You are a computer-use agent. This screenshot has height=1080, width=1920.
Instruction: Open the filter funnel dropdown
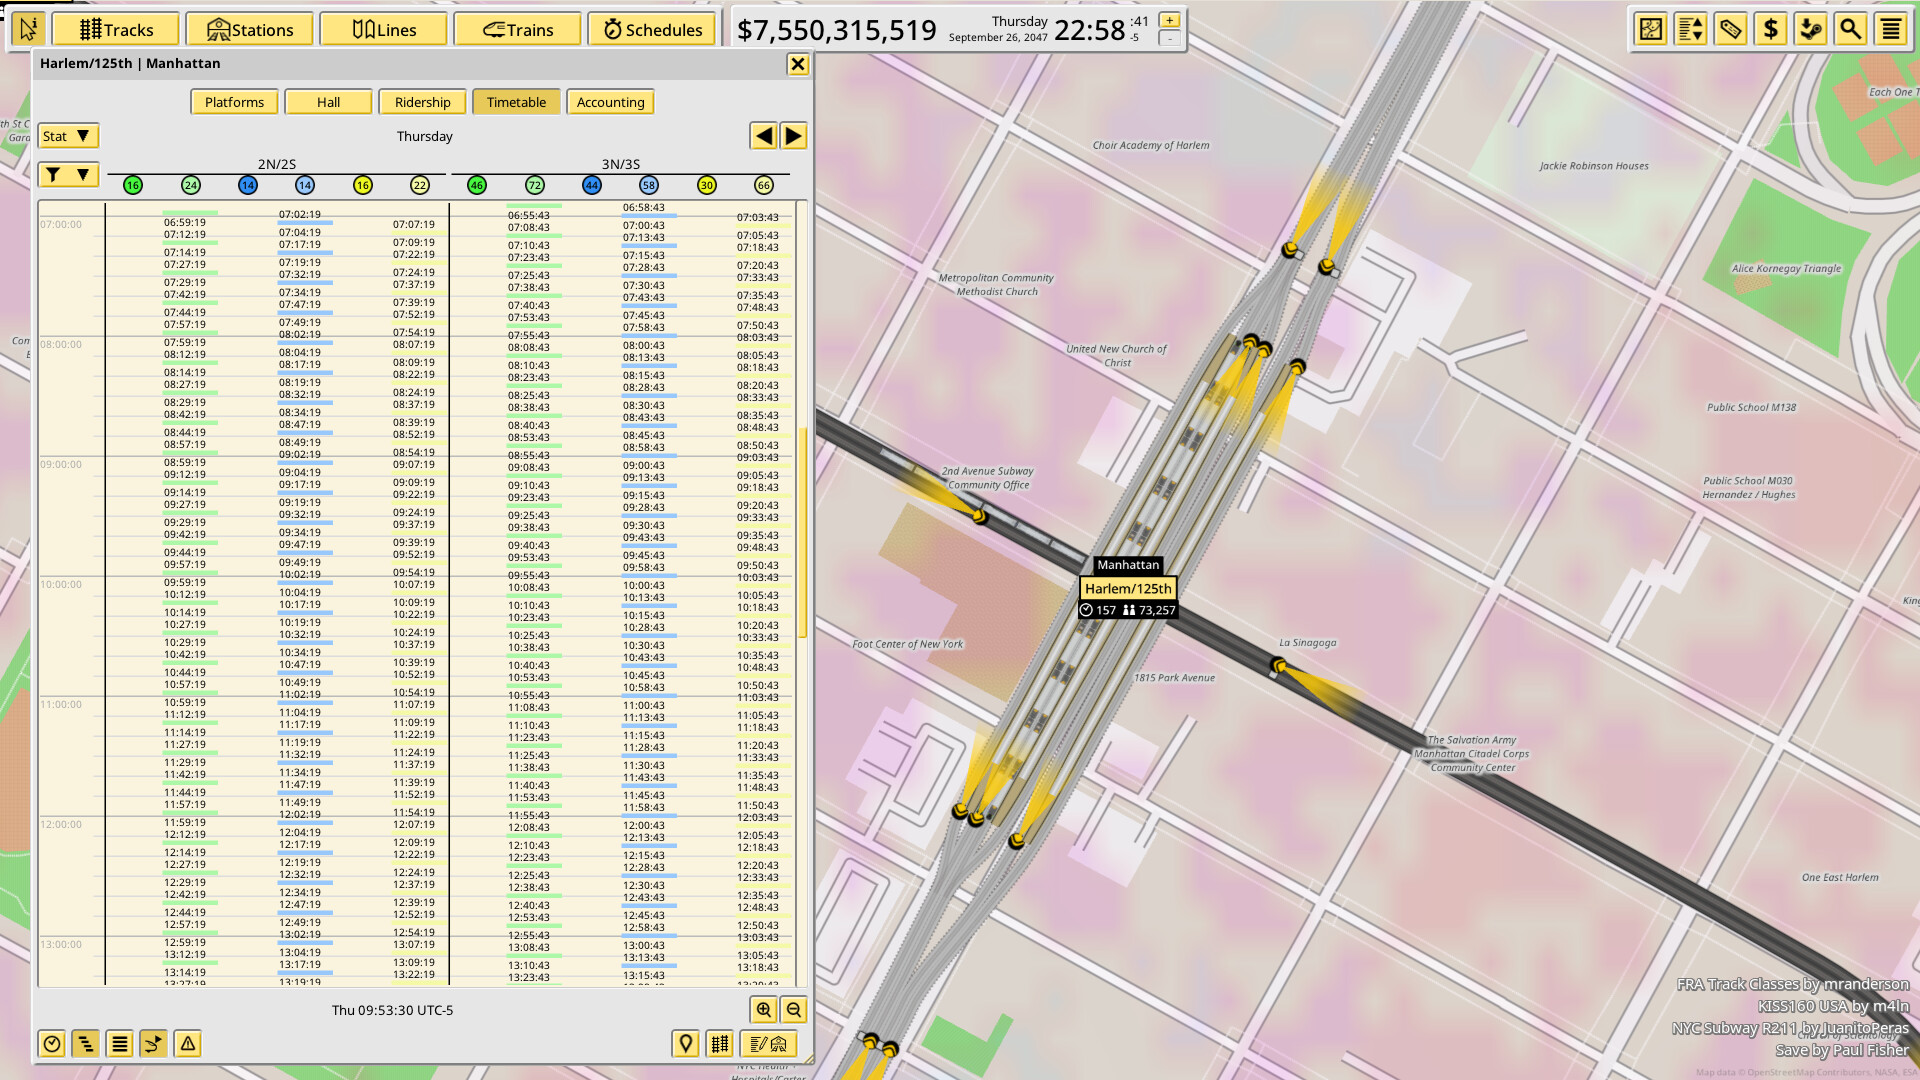pos(67,174)
